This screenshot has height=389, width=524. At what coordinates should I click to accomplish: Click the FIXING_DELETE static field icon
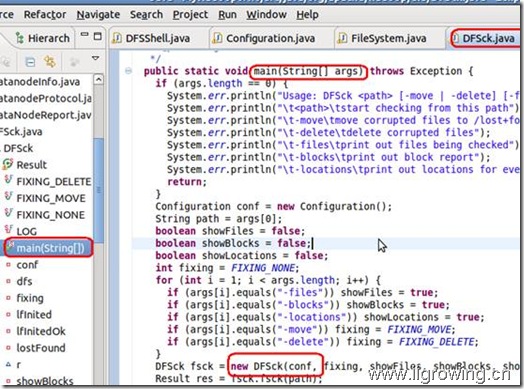tap(8, 180)
